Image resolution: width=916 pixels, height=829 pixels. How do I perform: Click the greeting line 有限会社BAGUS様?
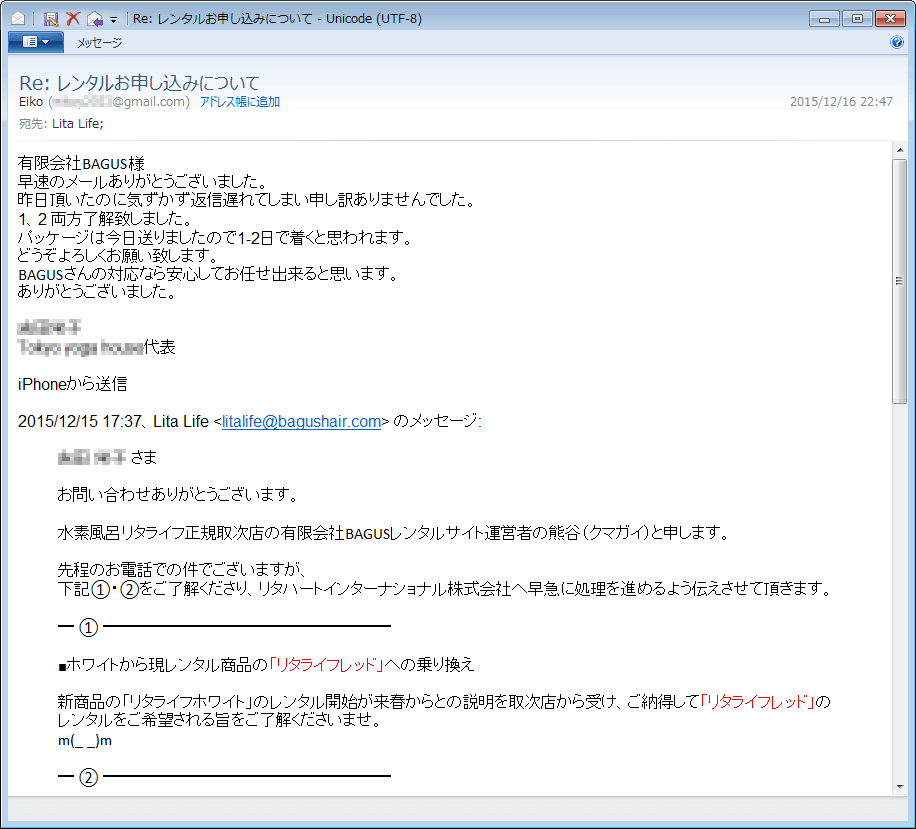81,164
